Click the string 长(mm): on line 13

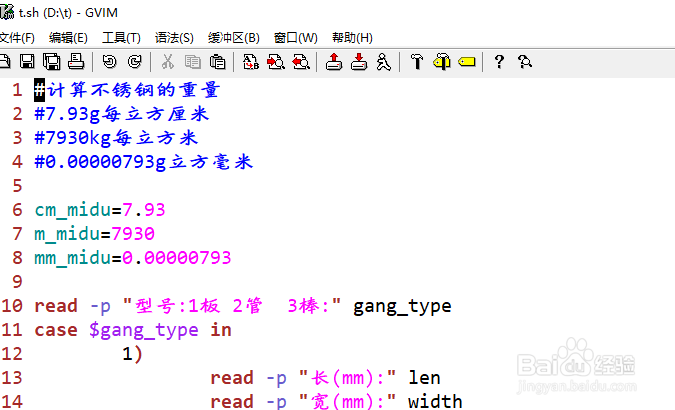[347, 378]
